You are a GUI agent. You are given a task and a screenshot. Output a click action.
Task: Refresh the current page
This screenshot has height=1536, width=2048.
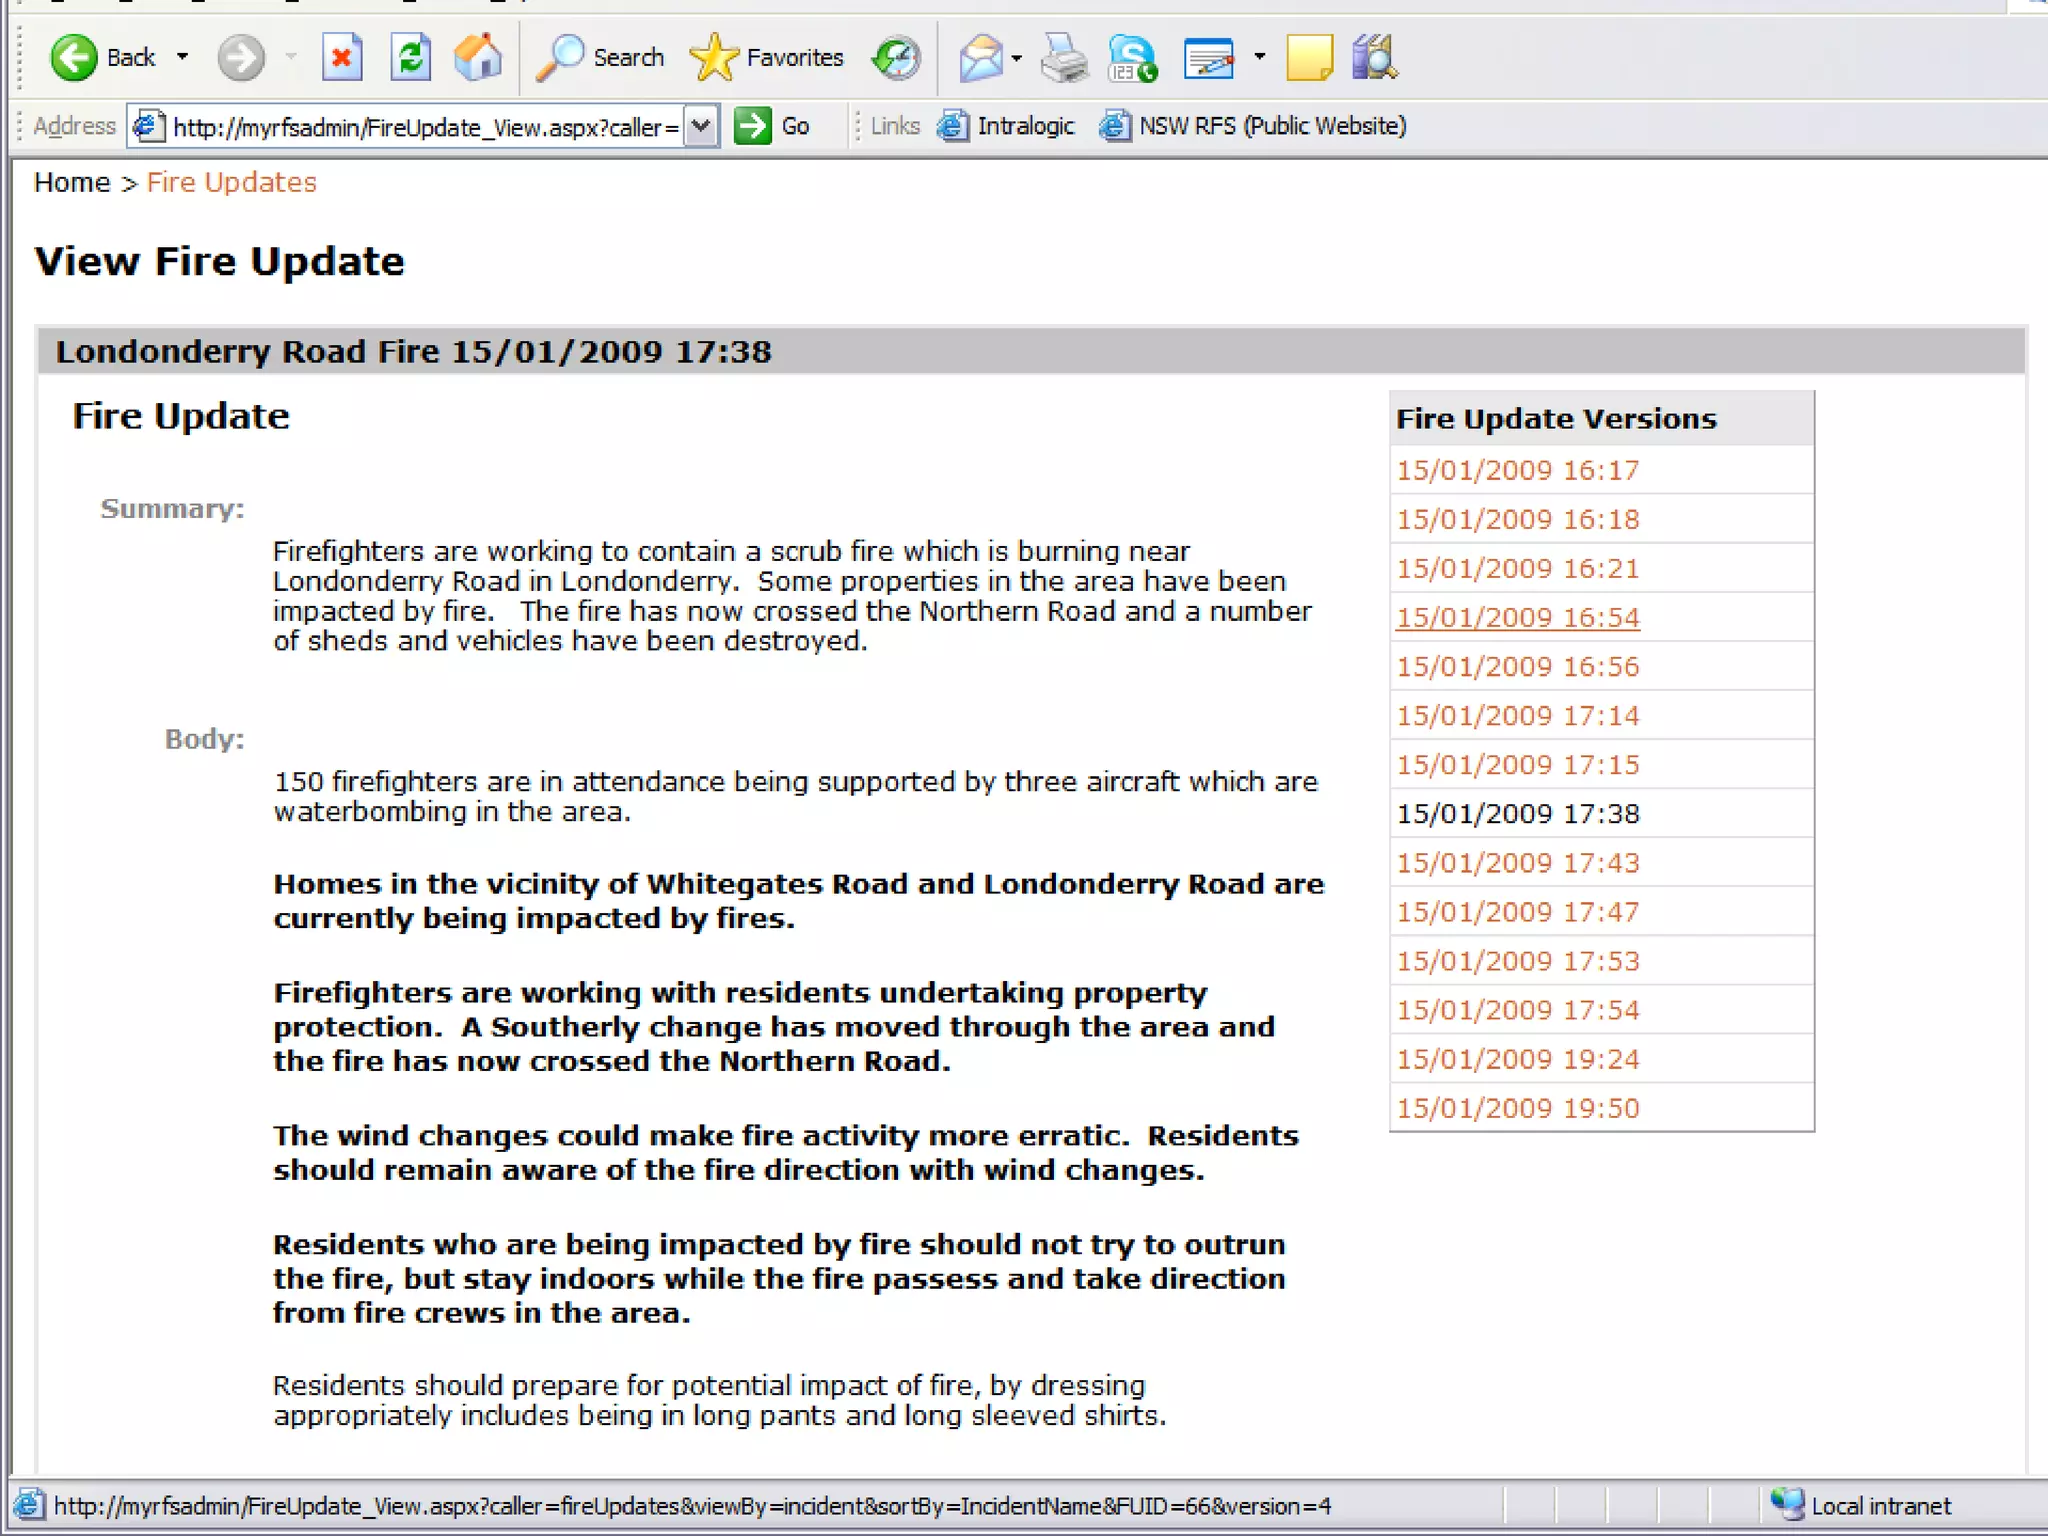point(410,57)
